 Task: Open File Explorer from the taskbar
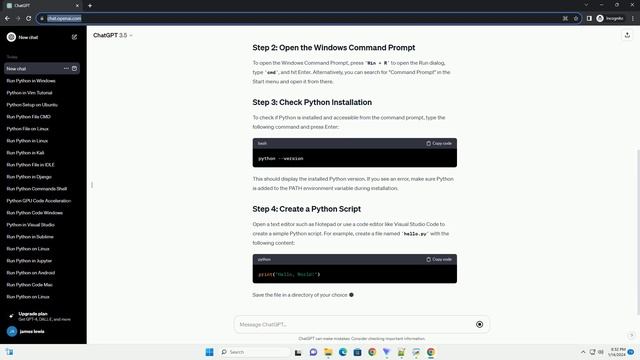pos(328,352)
